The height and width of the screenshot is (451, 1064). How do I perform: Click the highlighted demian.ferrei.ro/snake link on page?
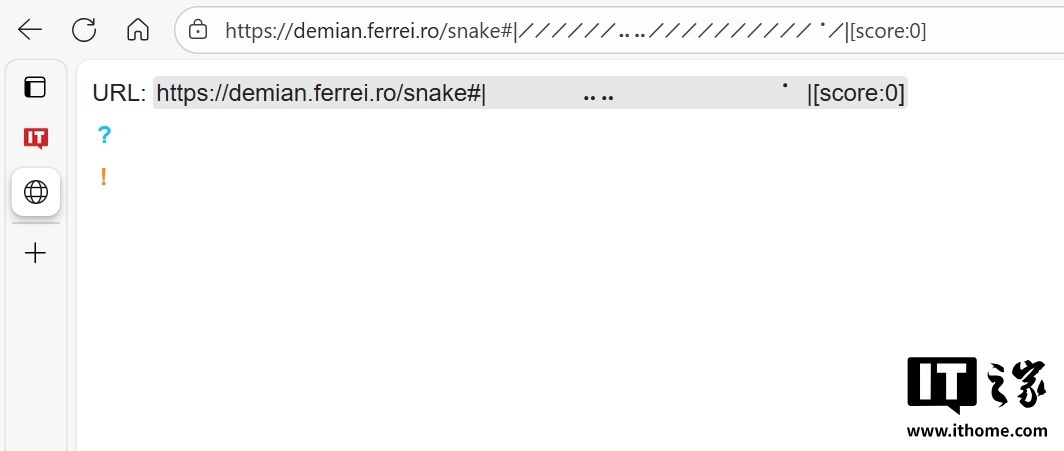tap(320, 94)
